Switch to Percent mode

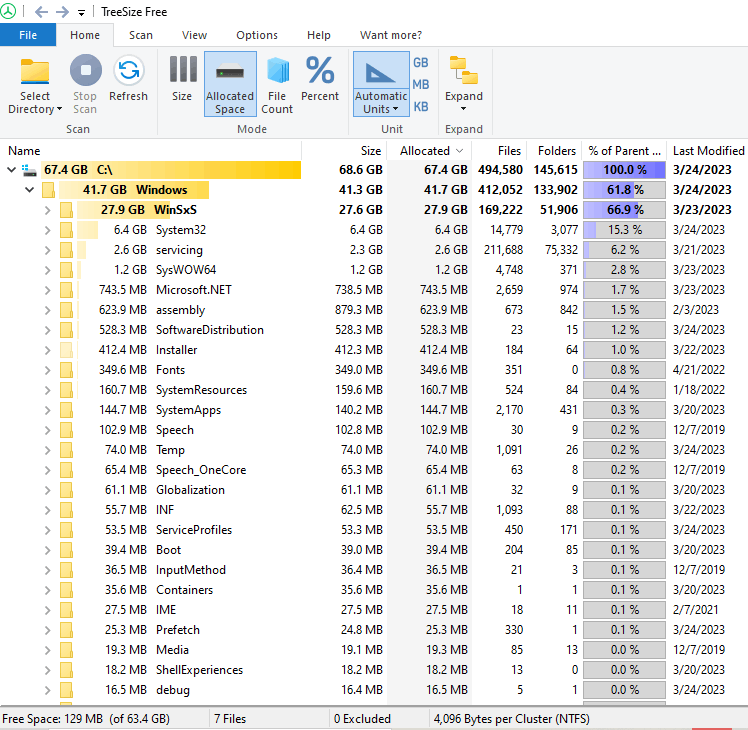pyautogui.click(x=320, y=79)
